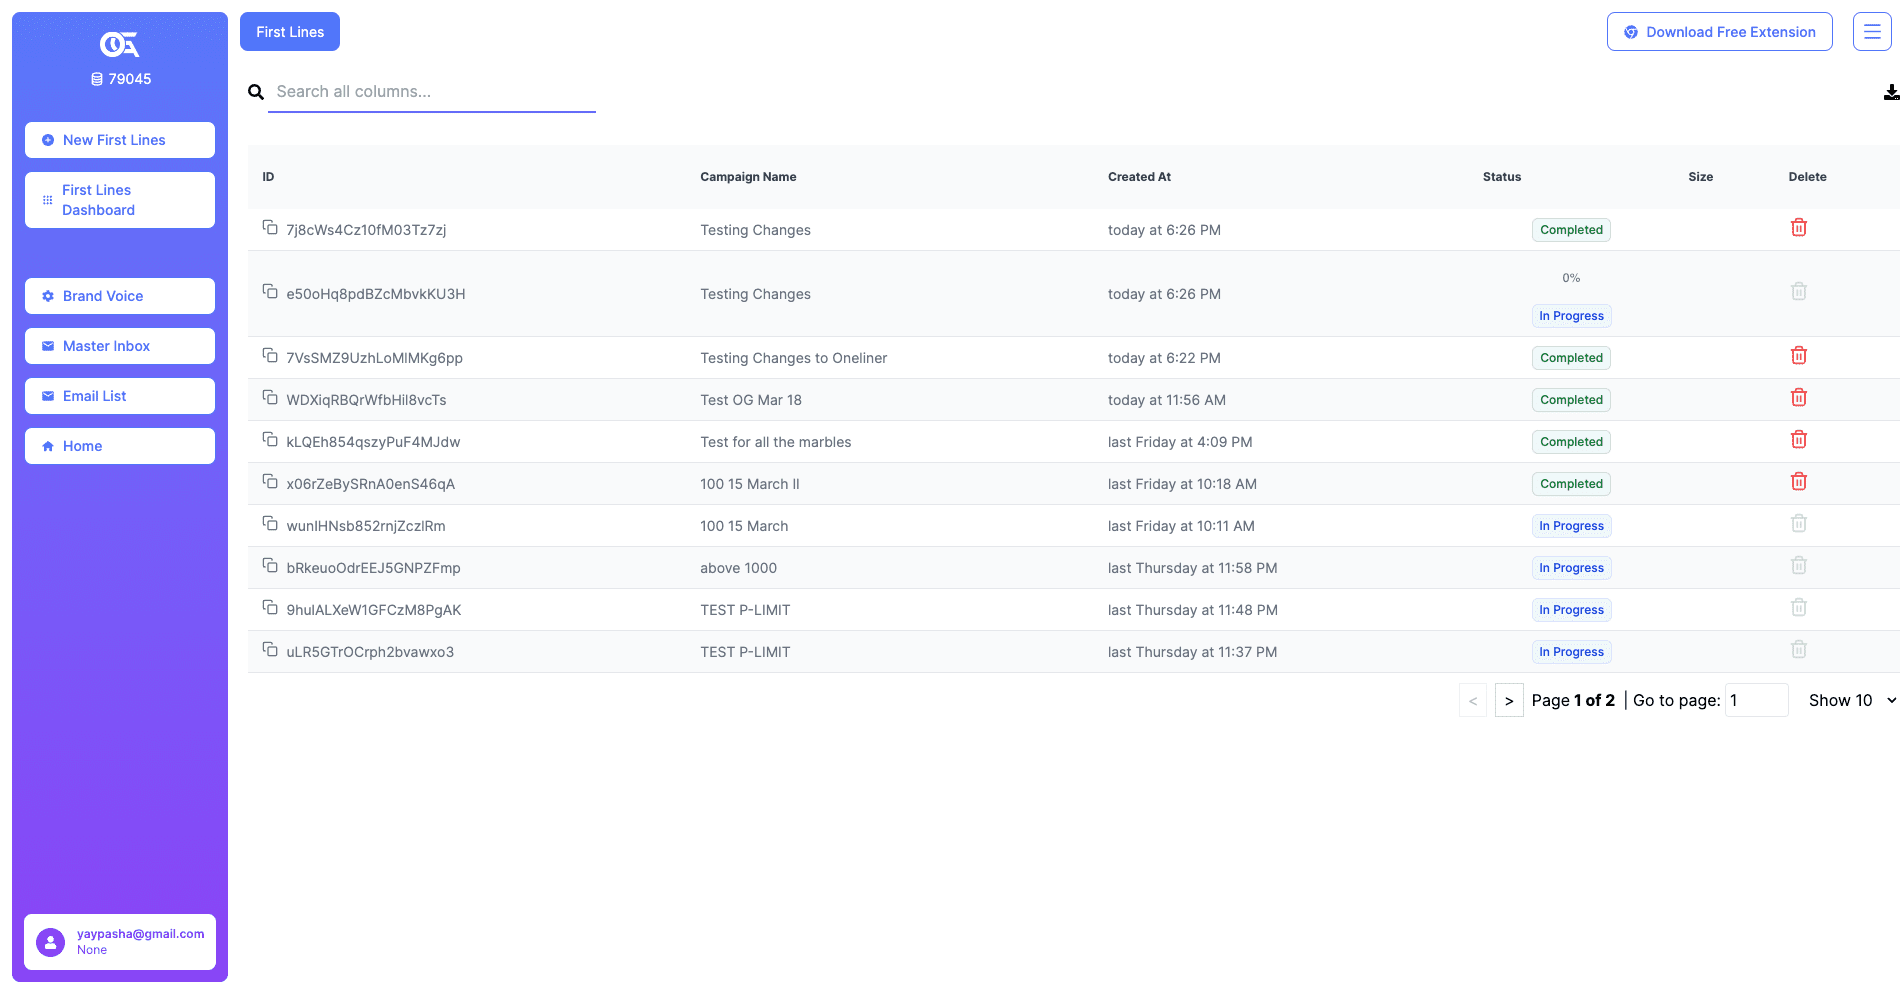The width and height of the screenshot is (1904, 994).
Task: Click 'Testing Changes to Oneliner' campaign name
Action: tap(794, 358)
